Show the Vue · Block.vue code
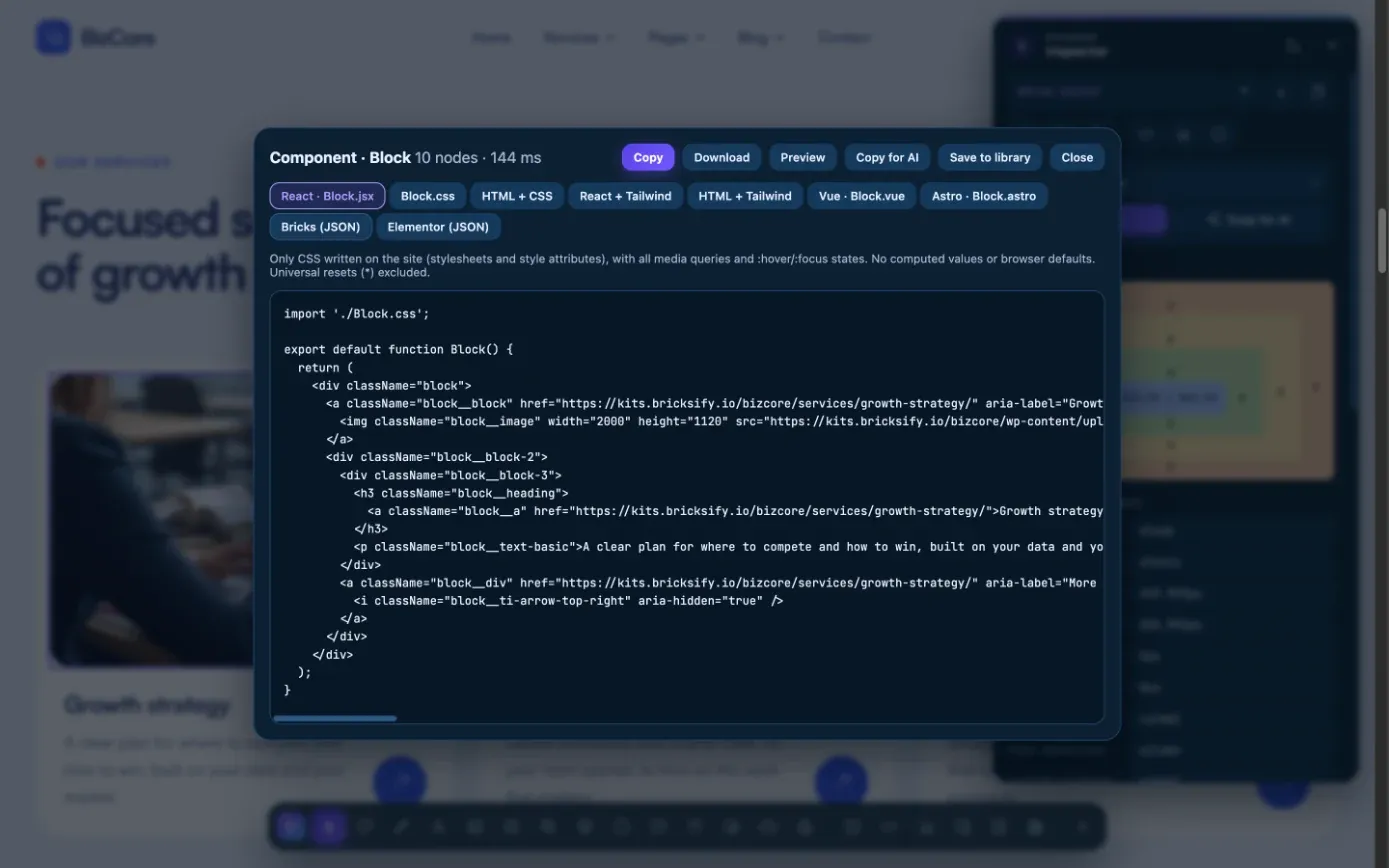 (x=862, y=196)
